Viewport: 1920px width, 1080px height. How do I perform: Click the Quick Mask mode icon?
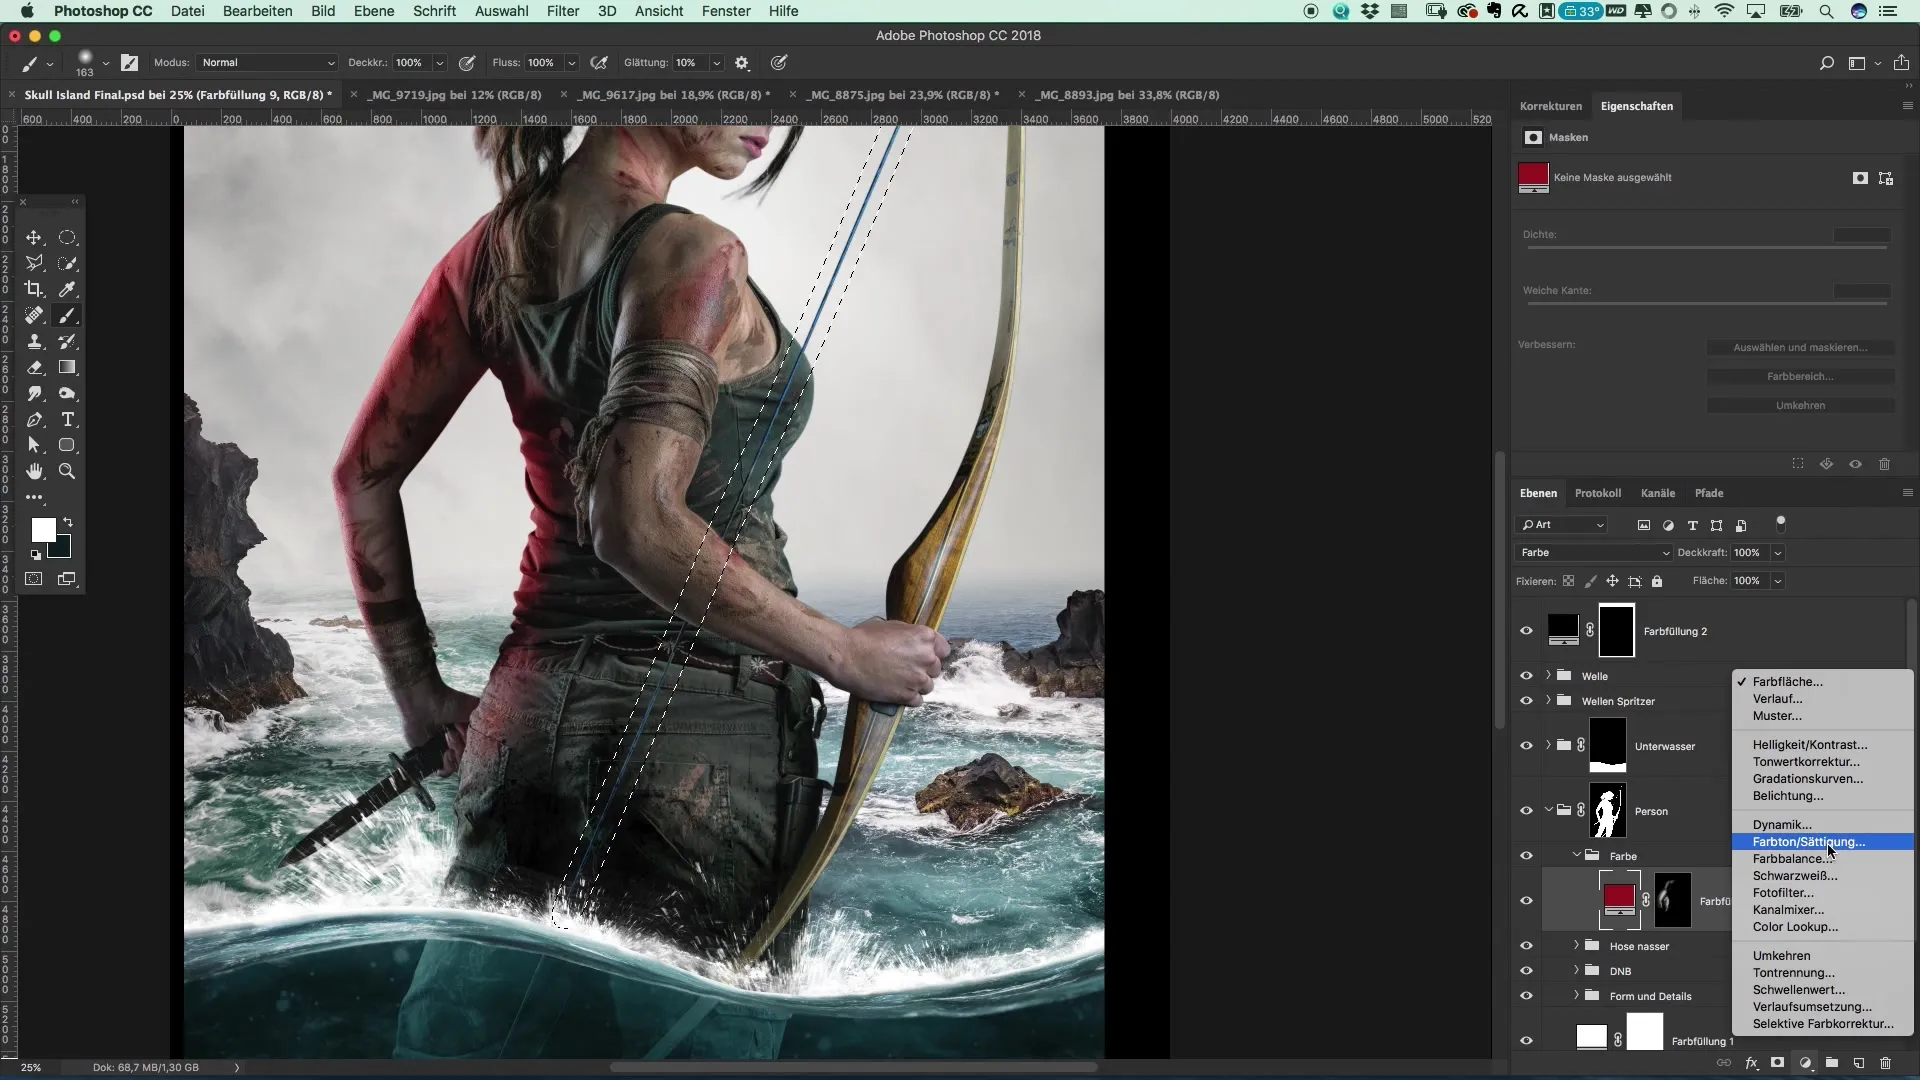[x=34, y=579]
